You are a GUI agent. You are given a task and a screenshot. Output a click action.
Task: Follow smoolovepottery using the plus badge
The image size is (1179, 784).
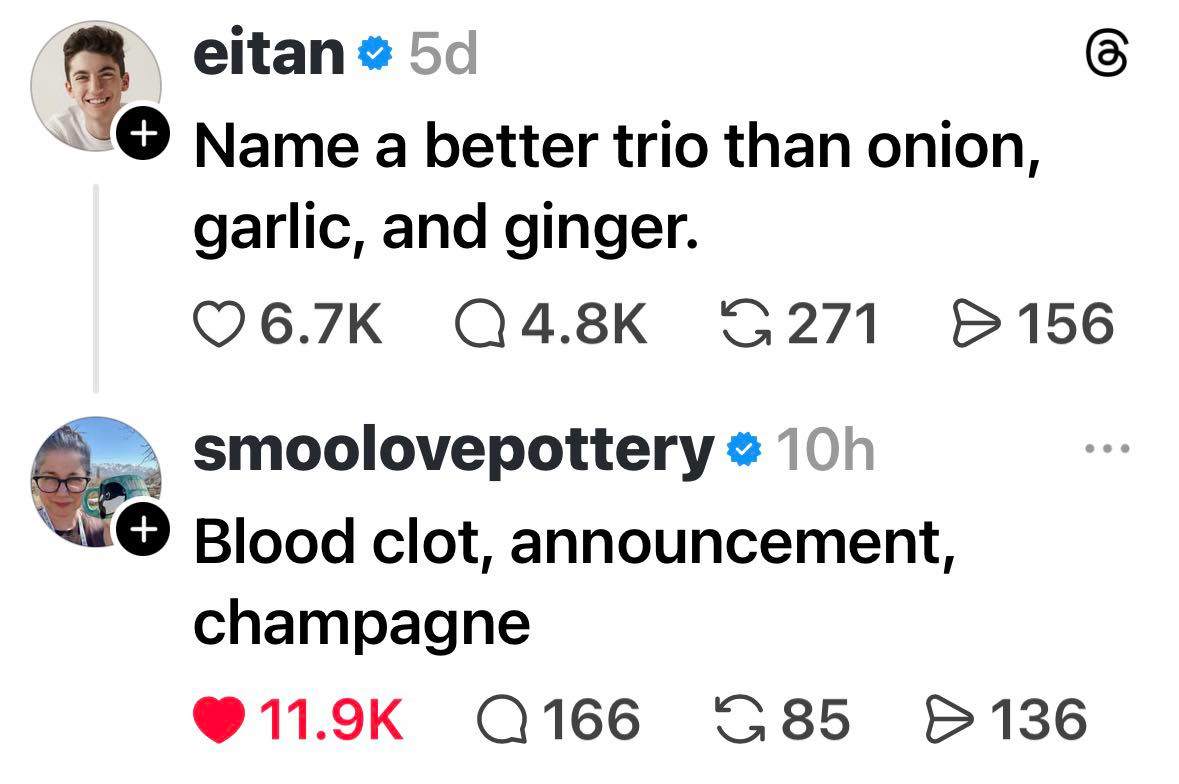click(140, 529)
